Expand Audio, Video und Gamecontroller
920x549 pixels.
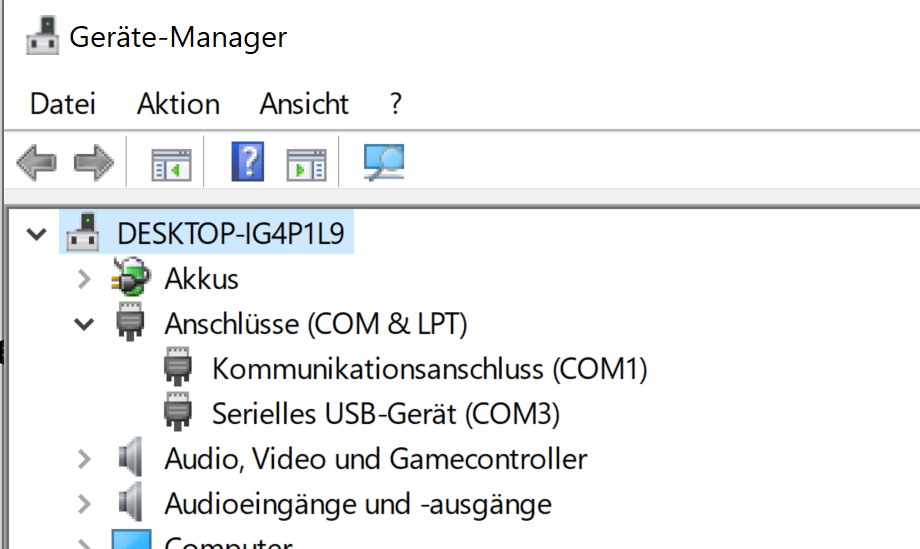(84, 459)
